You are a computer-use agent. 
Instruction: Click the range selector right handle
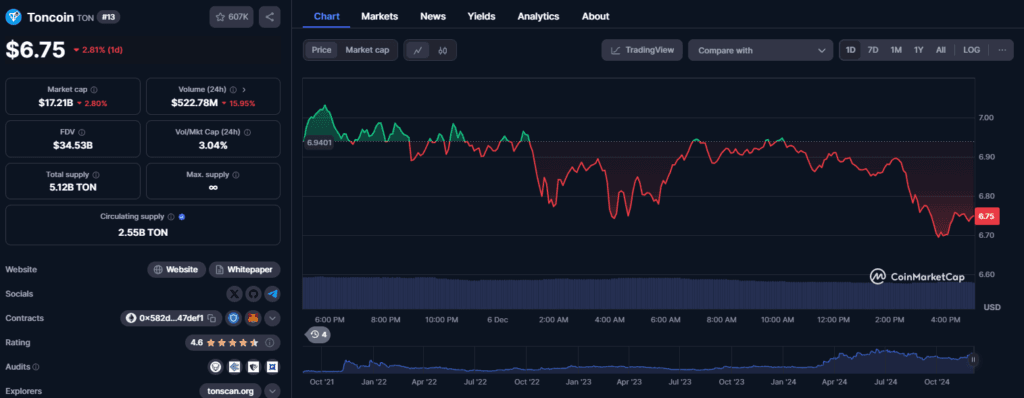(973, 359)
